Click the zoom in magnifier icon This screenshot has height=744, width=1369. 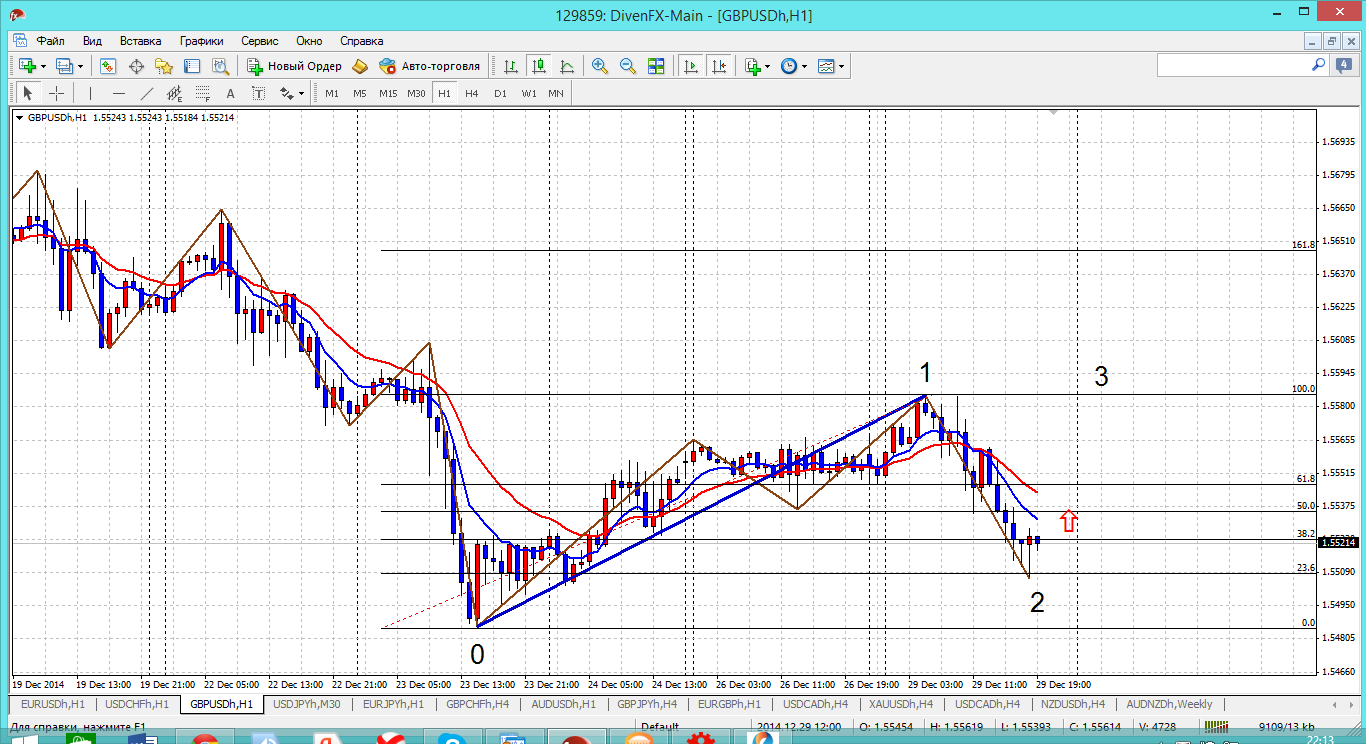click(x=600, y=66)
